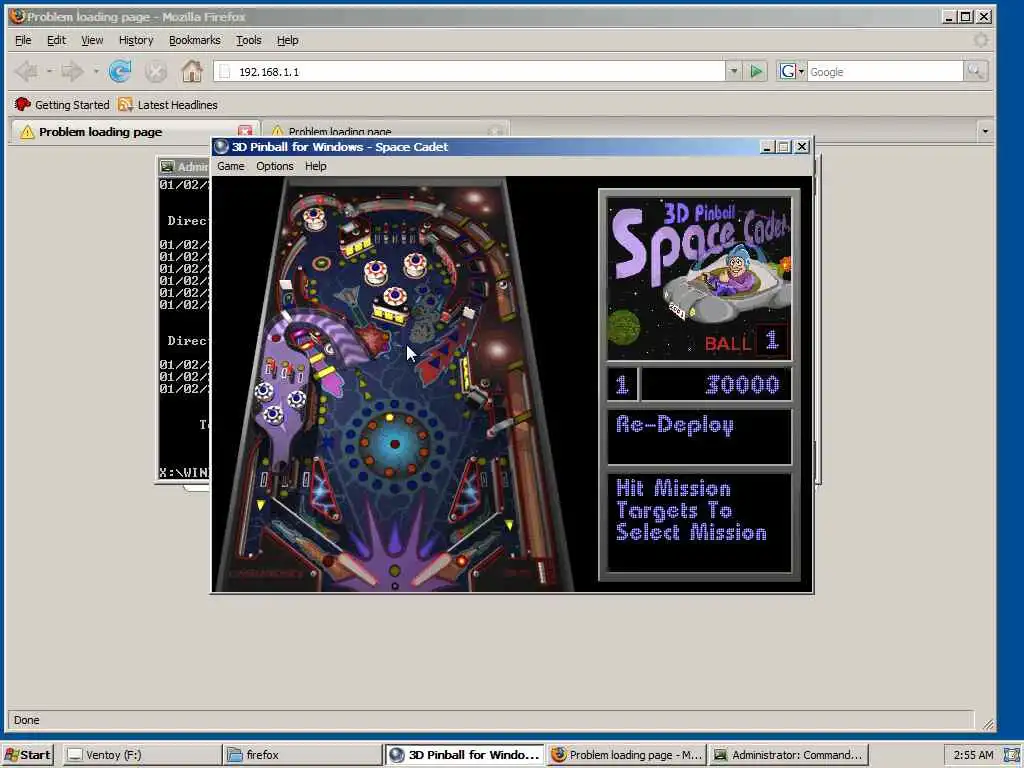Image resolution: width=1024 pixels, height=768 pixels.
Task: Open the Help menu in 3D Pinball
Action: [315, 166]
